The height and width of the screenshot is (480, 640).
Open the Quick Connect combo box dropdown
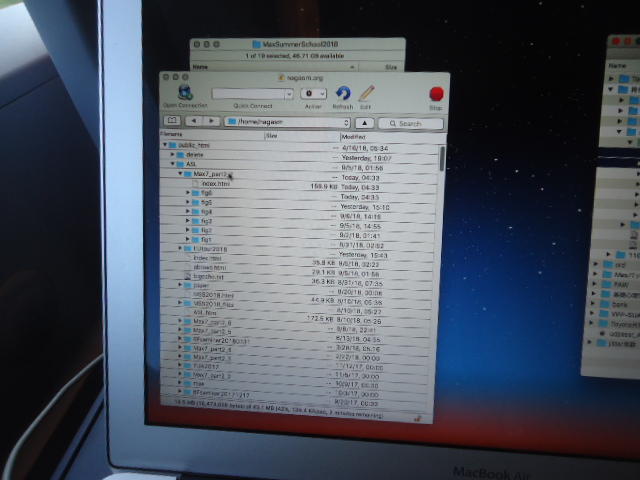point(289,94)
